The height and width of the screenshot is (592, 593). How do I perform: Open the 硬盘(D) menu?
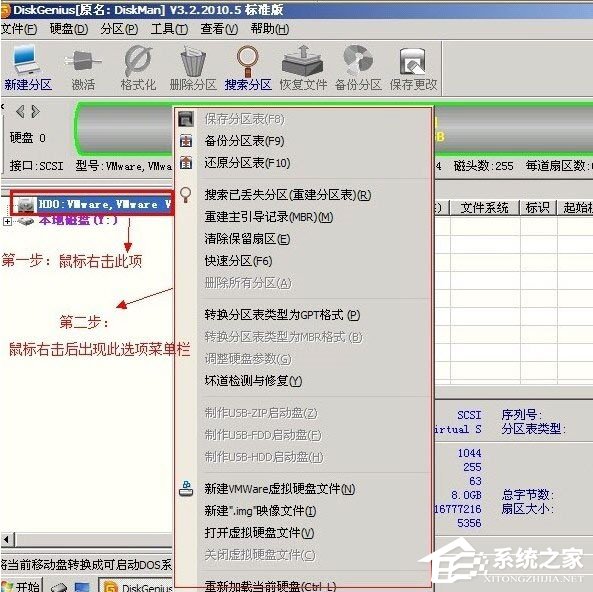[x=68, y=29]
